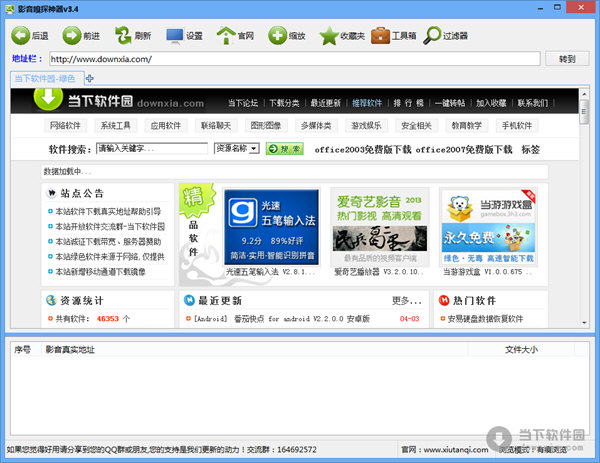
Task: Go to 官网 home icon
Action: pyautogui.click(x=226, y=36)
